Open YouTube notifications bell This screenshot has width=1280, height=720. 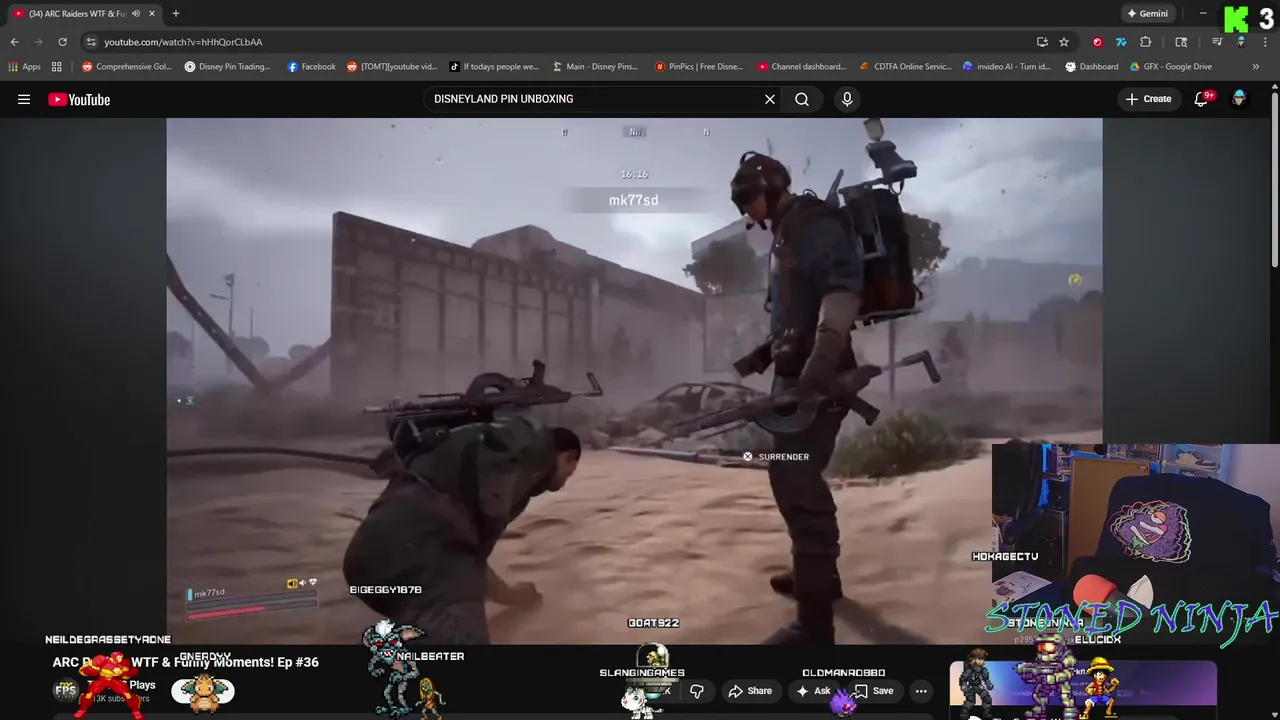[1201, 99]
